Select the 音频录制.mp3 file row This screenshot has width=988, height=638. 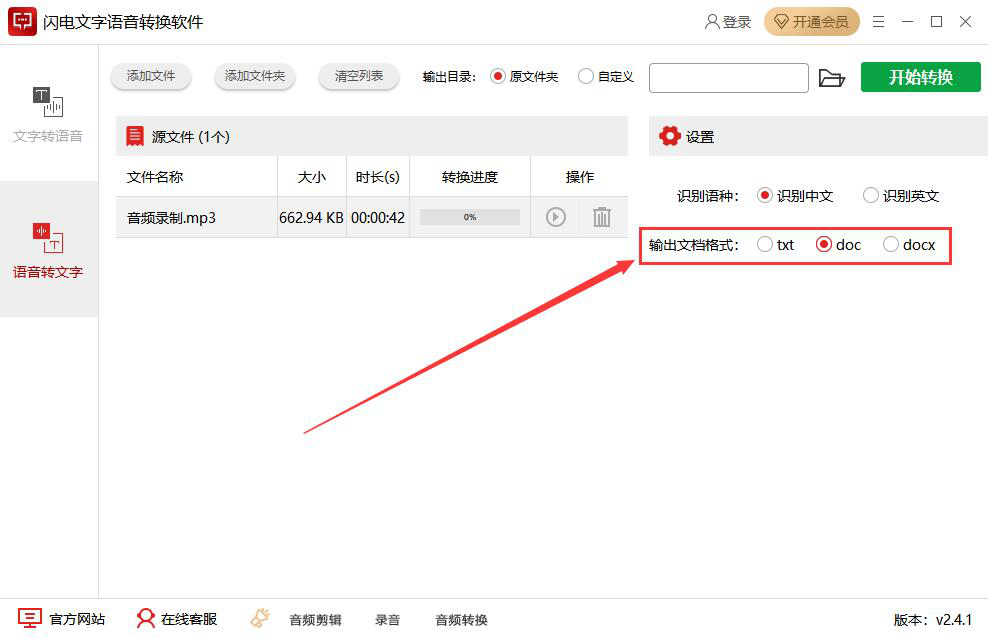(x=372, y=217)
